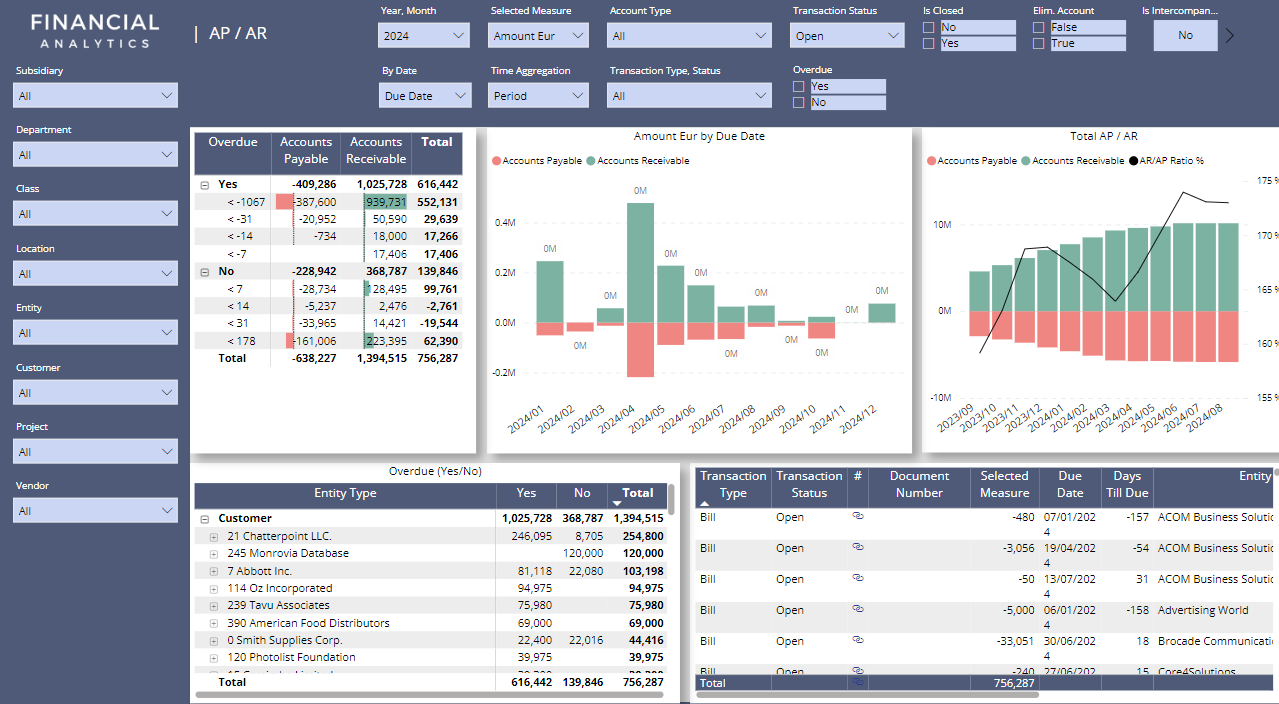Sort by the Days Till Due column header
1279x704 pixels.
(x=1127, y=484)
